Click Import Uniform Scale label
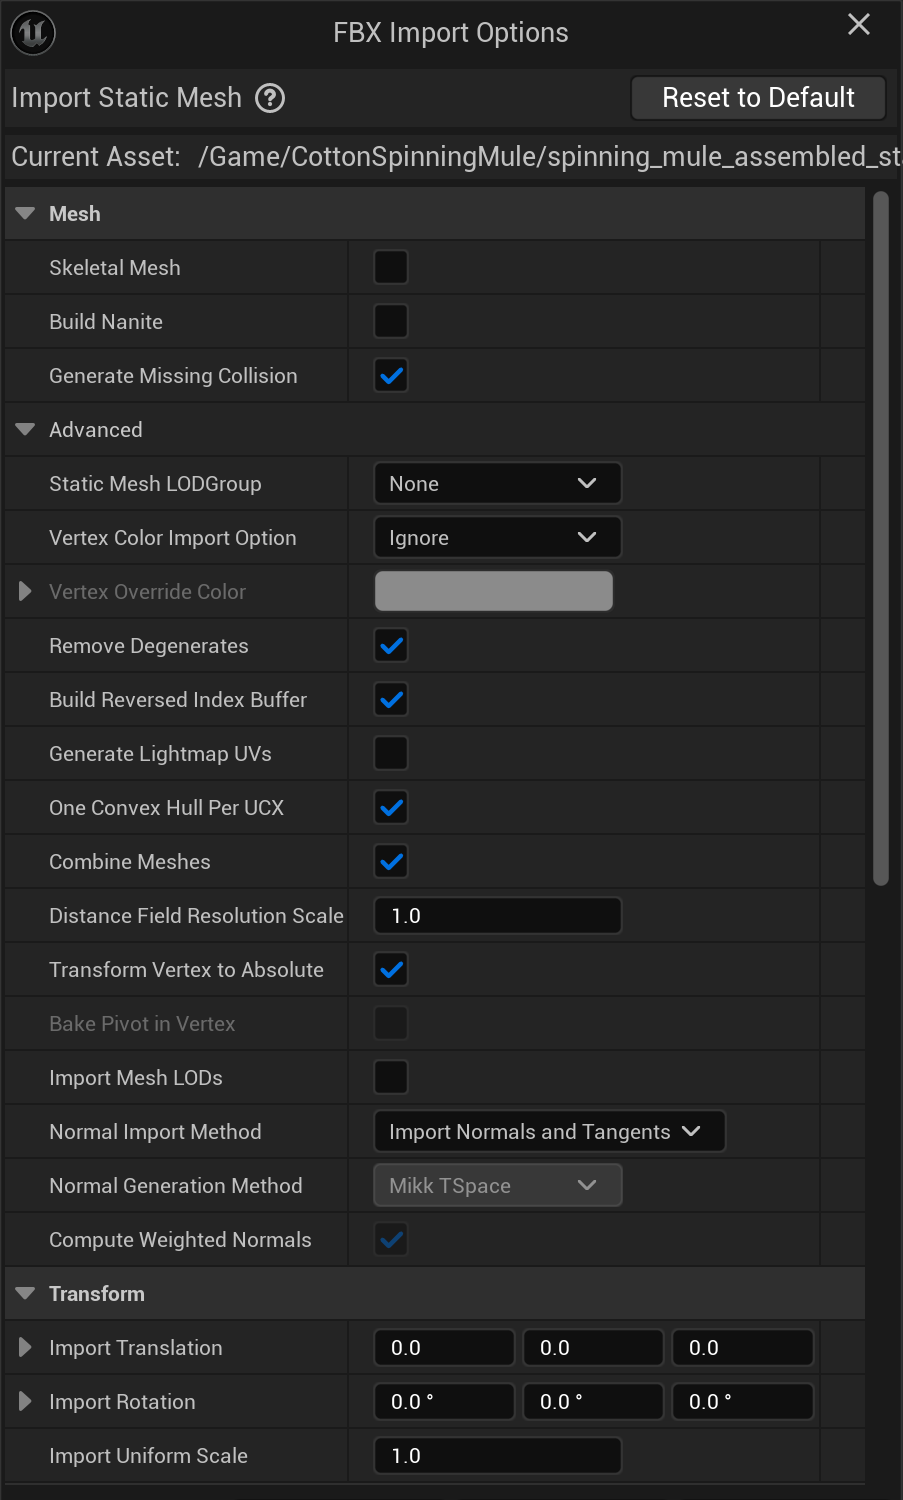903x1500 pixels. point(148,1456)
